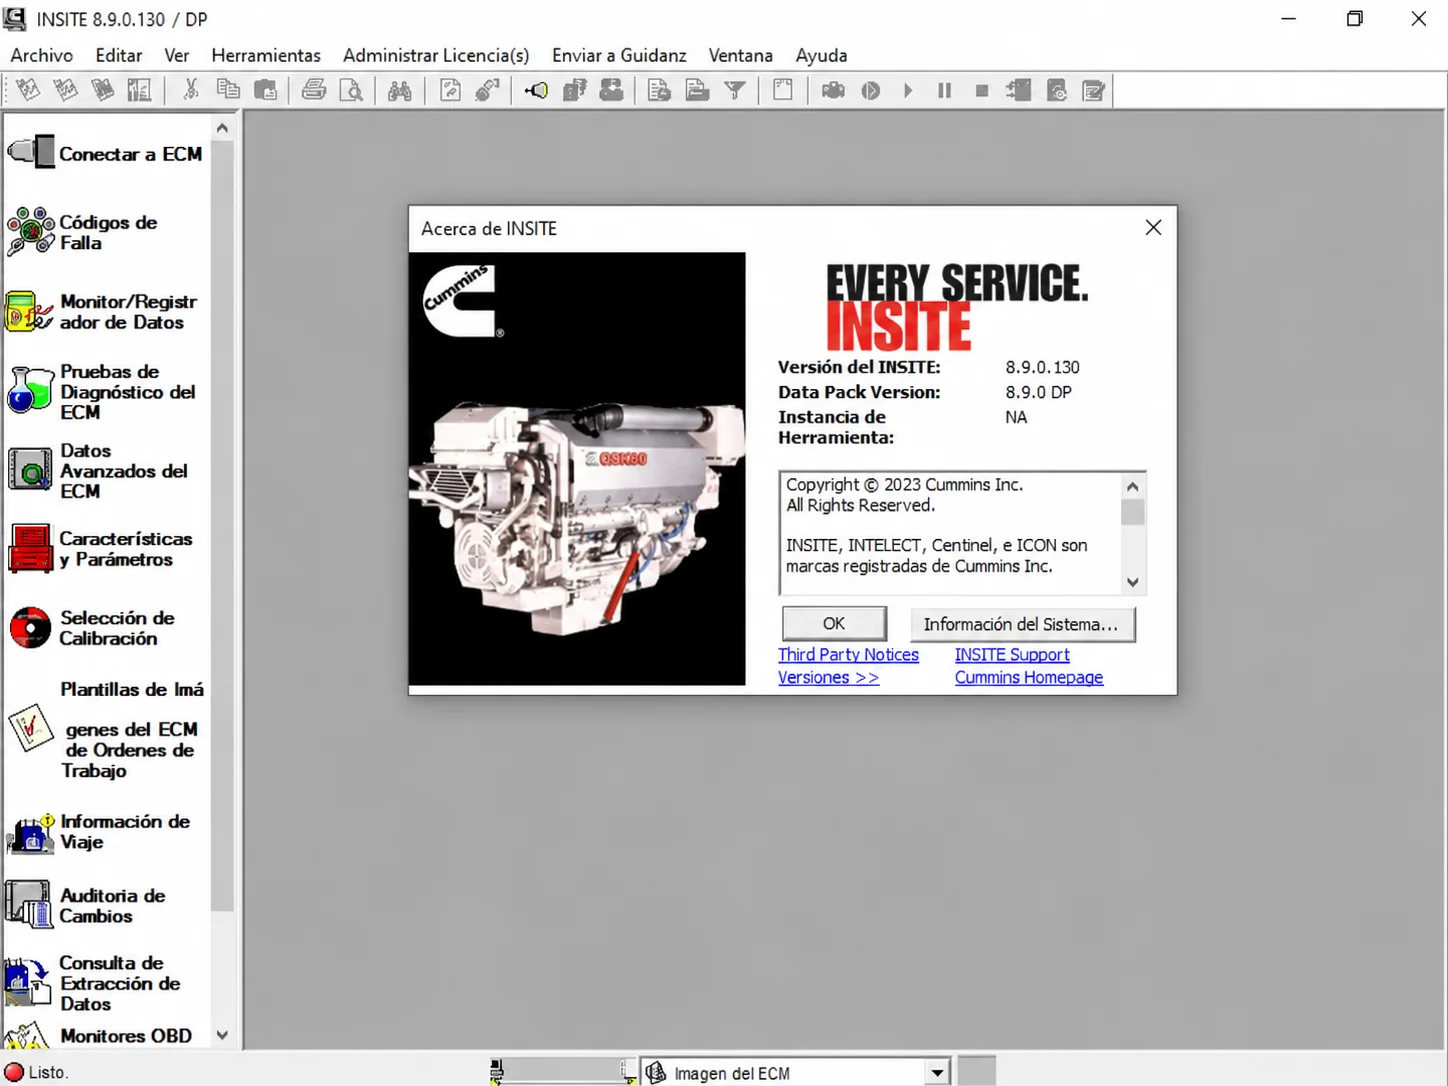Screen dimensions: 1448x1086
Task: Click OK in the Acerca de INSITE dialog
Action: (x=834, y=624)
